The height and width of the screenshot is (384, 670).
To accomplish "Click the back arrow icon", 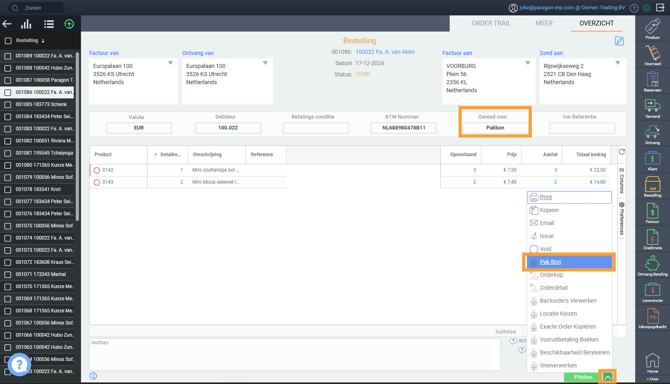I will tap(7, 24).
